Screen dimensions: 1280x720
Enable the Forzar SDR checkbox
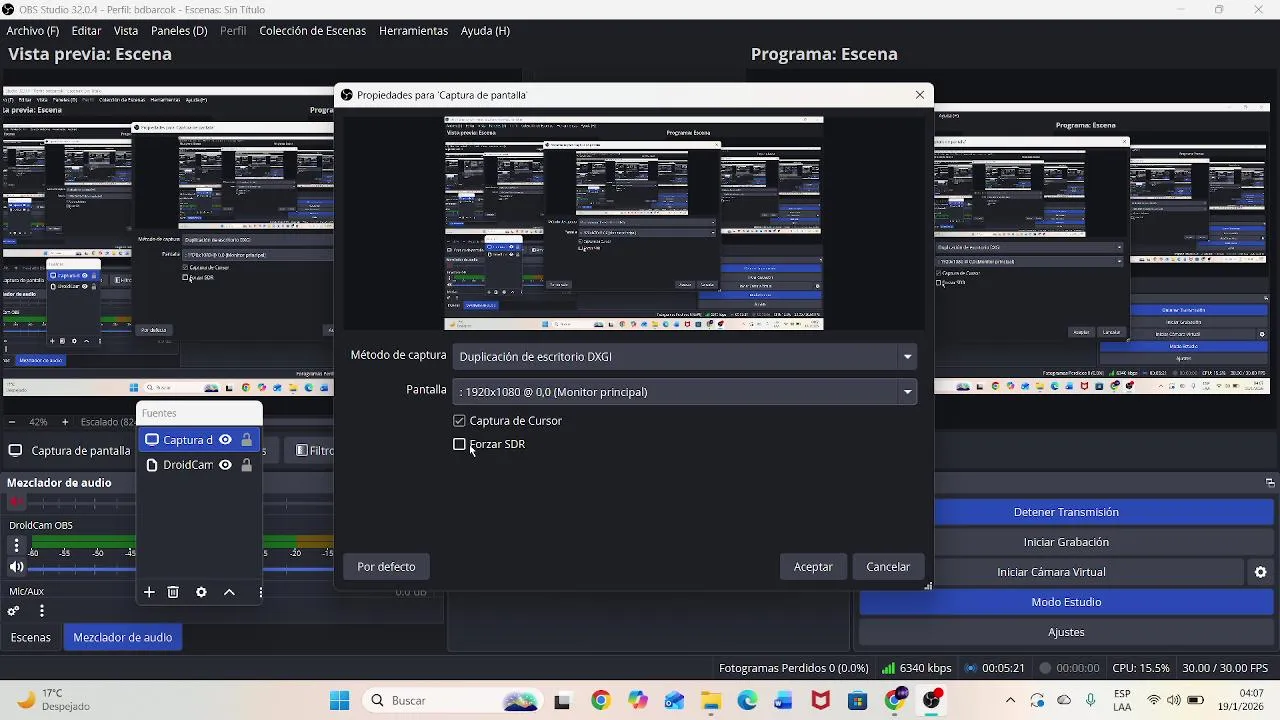pos(459,444)
